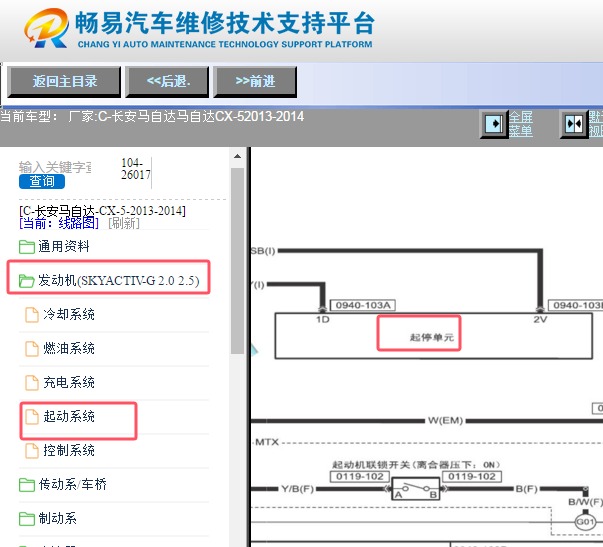Click the MTX label in diagram
The height and width of the screenshot is (547, 603).
click(267, 442)
